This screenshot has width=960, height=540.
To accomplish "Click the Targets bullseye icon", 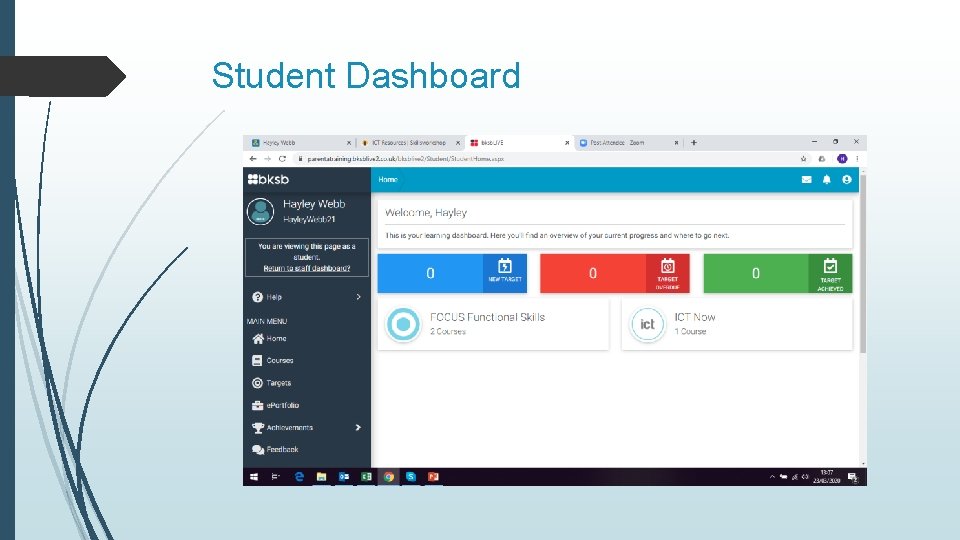I will [x=257, y=383].
